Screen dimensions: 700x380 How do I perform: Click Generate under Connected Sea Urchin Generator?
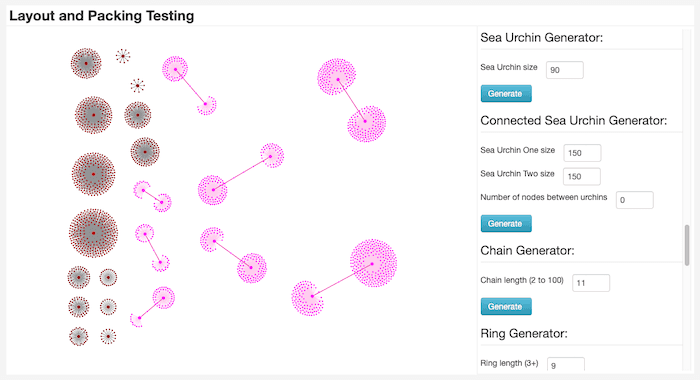tap(506, 224)
